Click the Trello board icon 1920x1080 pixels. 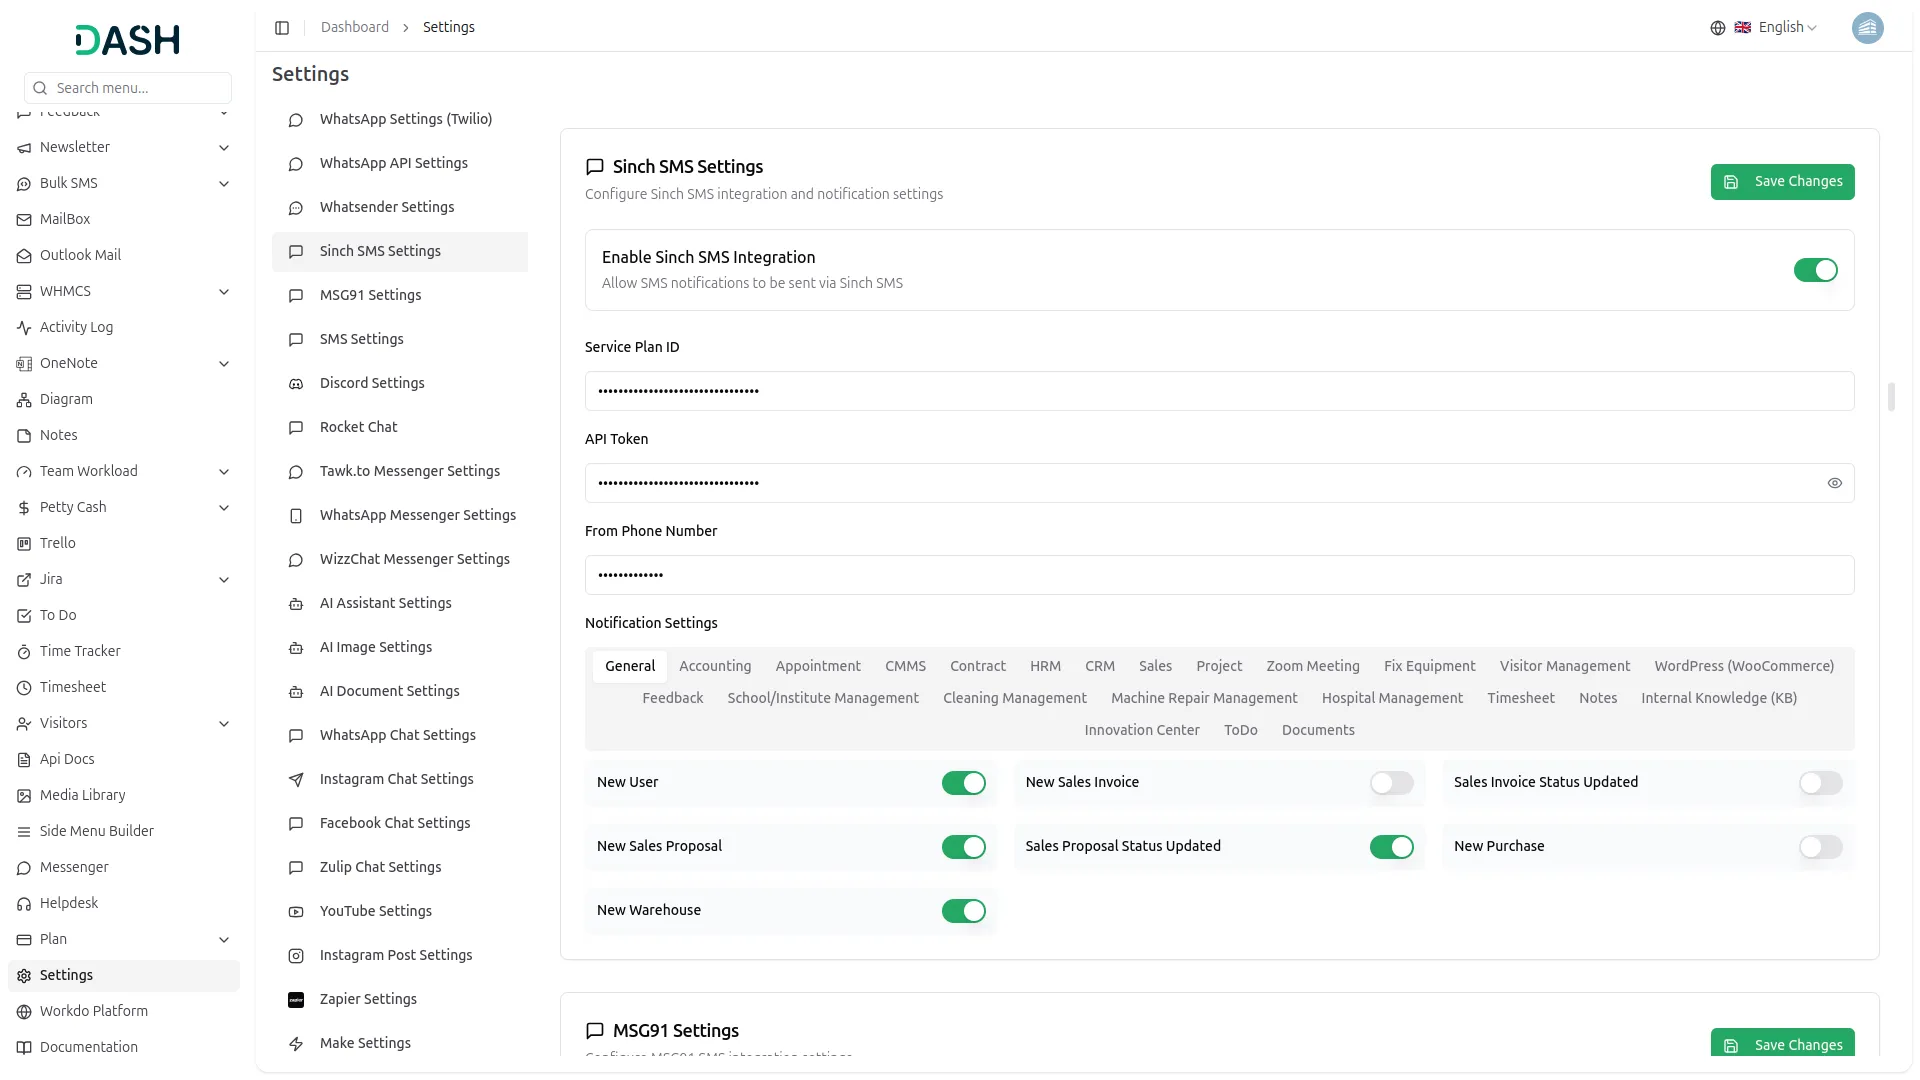(24, 544)
